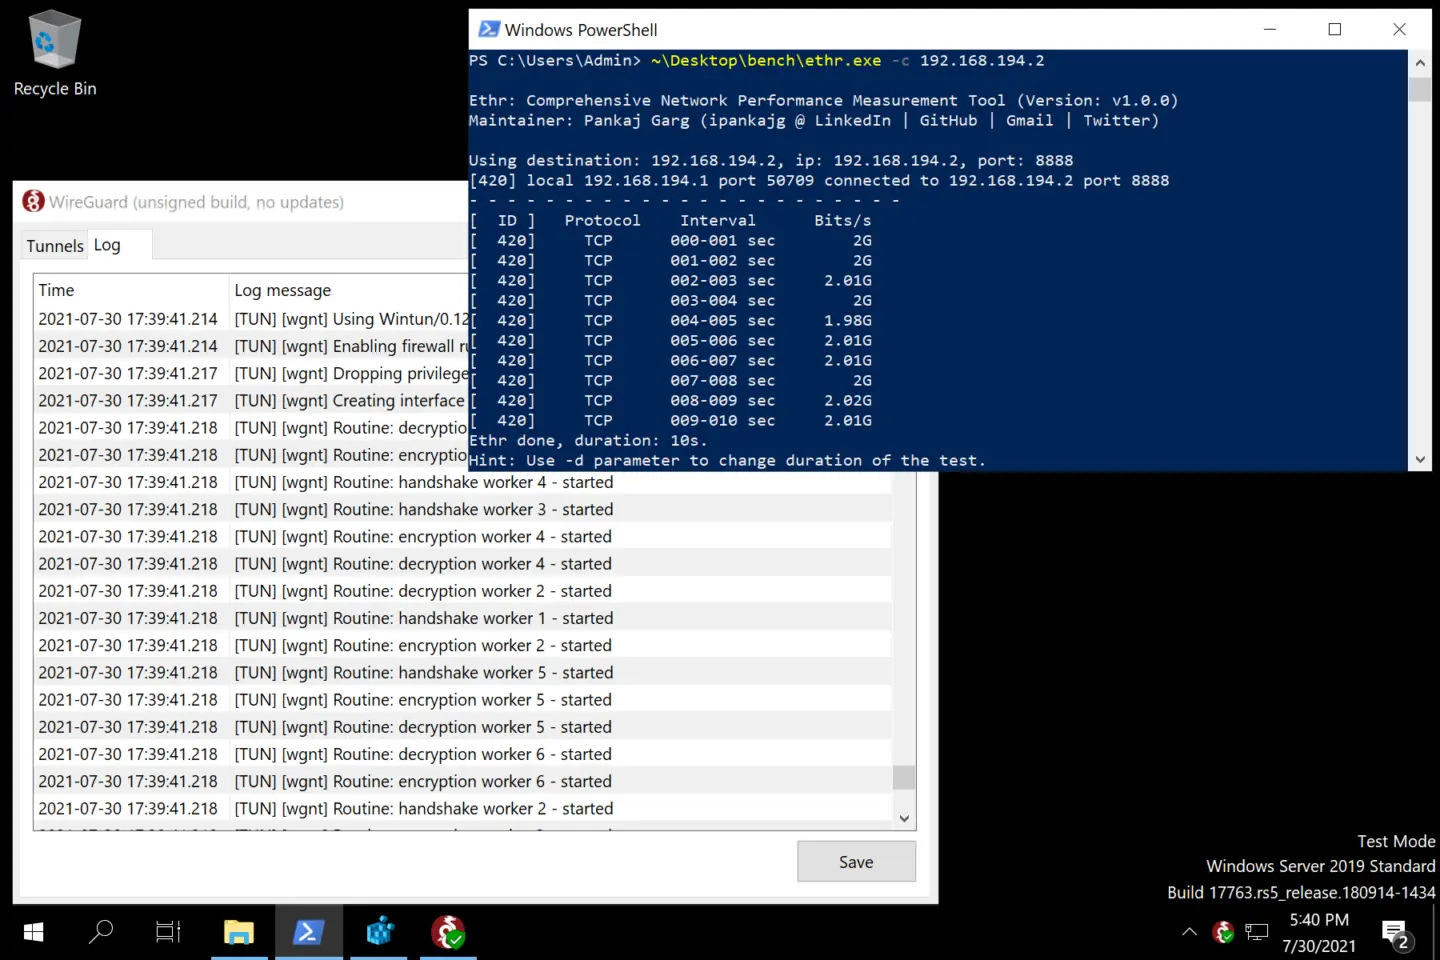Switch to PowerShell taskbar icon
The image size is (1440, 960).
[x=308, y=932]
